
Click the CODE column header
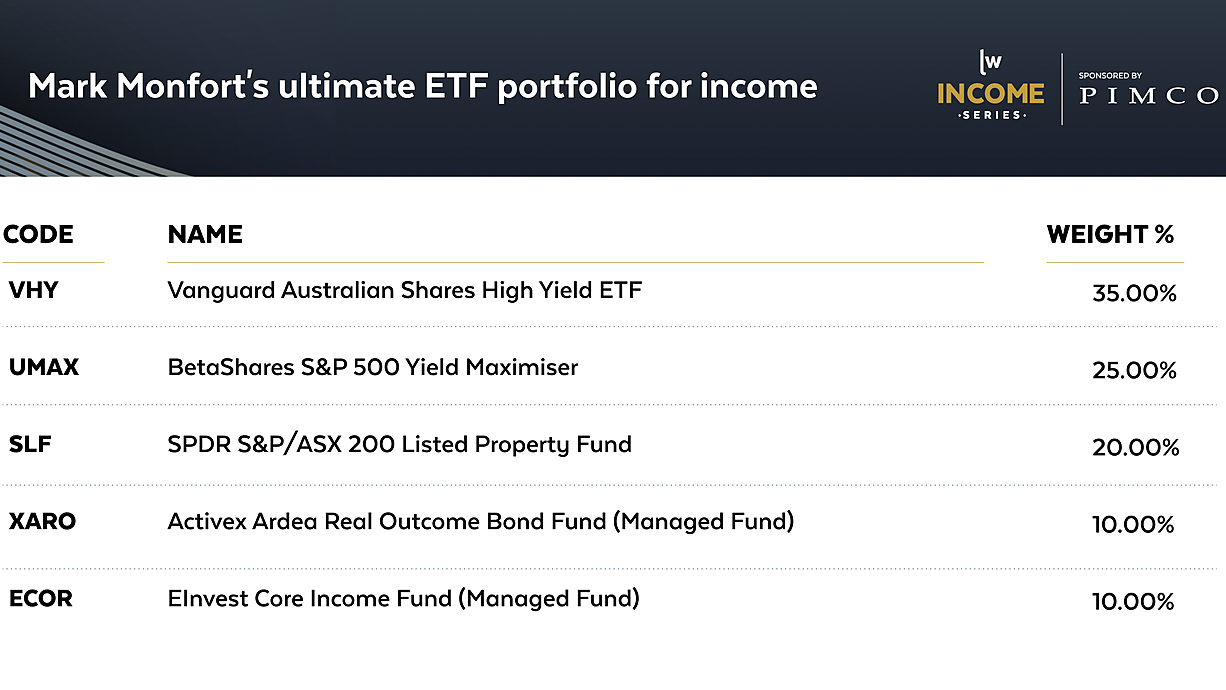(38, 235)
